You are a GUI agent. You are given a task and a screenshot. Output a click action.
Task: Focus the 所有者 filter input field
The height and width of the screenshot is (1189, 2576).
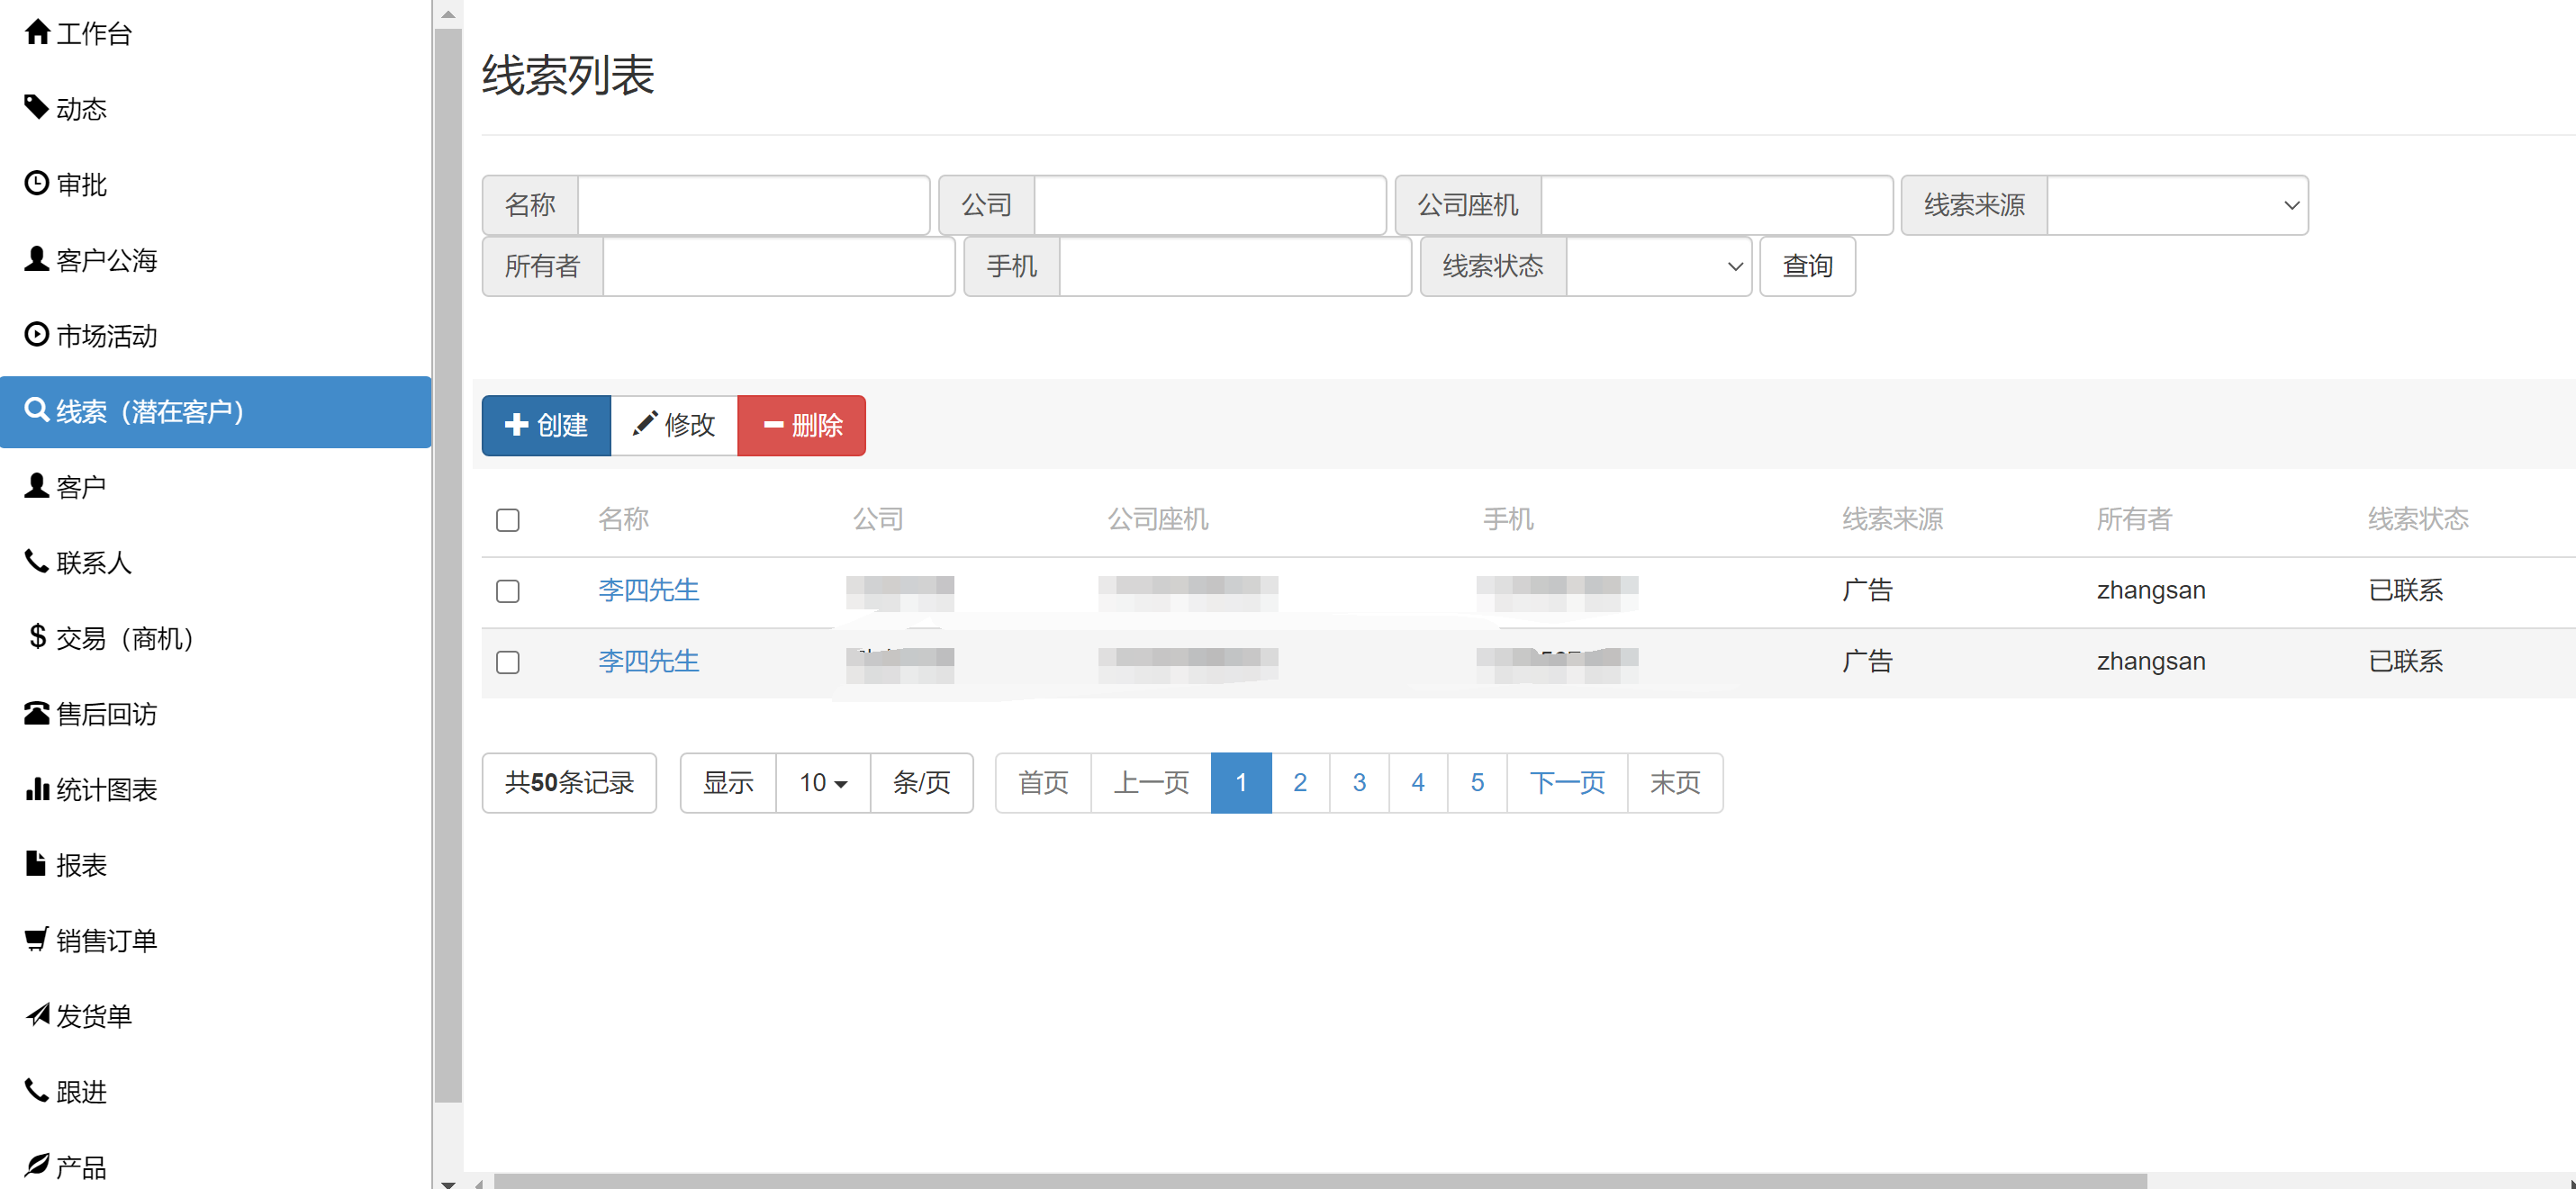pyautogui.click(x=779, y=266)
